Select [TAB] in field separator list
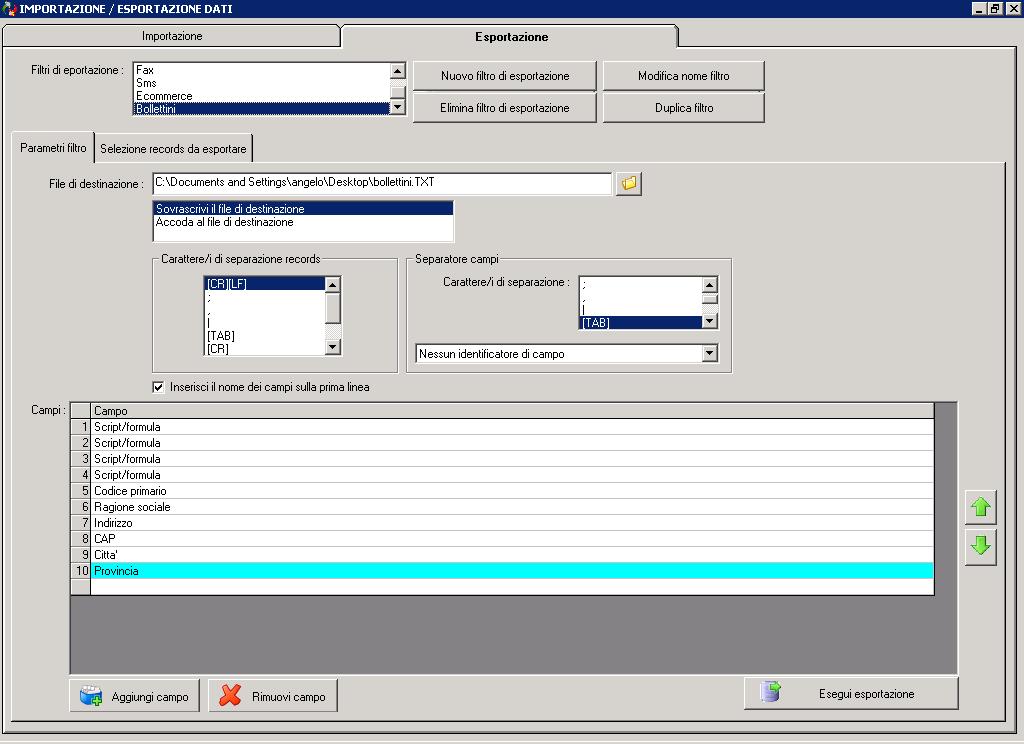Screen dimensions: 1024x744 [x=640, y=323]
